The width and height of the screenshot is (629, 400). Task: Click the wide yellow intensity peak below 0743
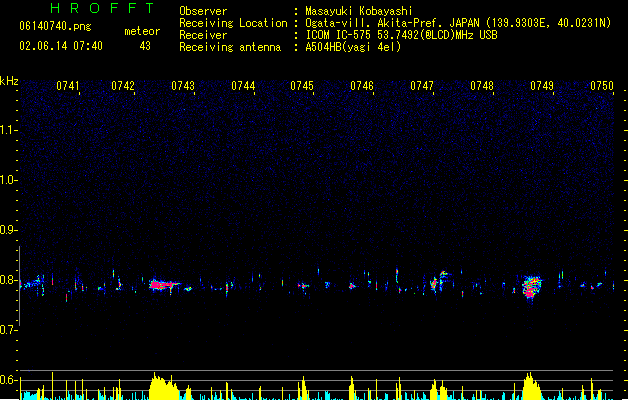[x=164, y=386]
